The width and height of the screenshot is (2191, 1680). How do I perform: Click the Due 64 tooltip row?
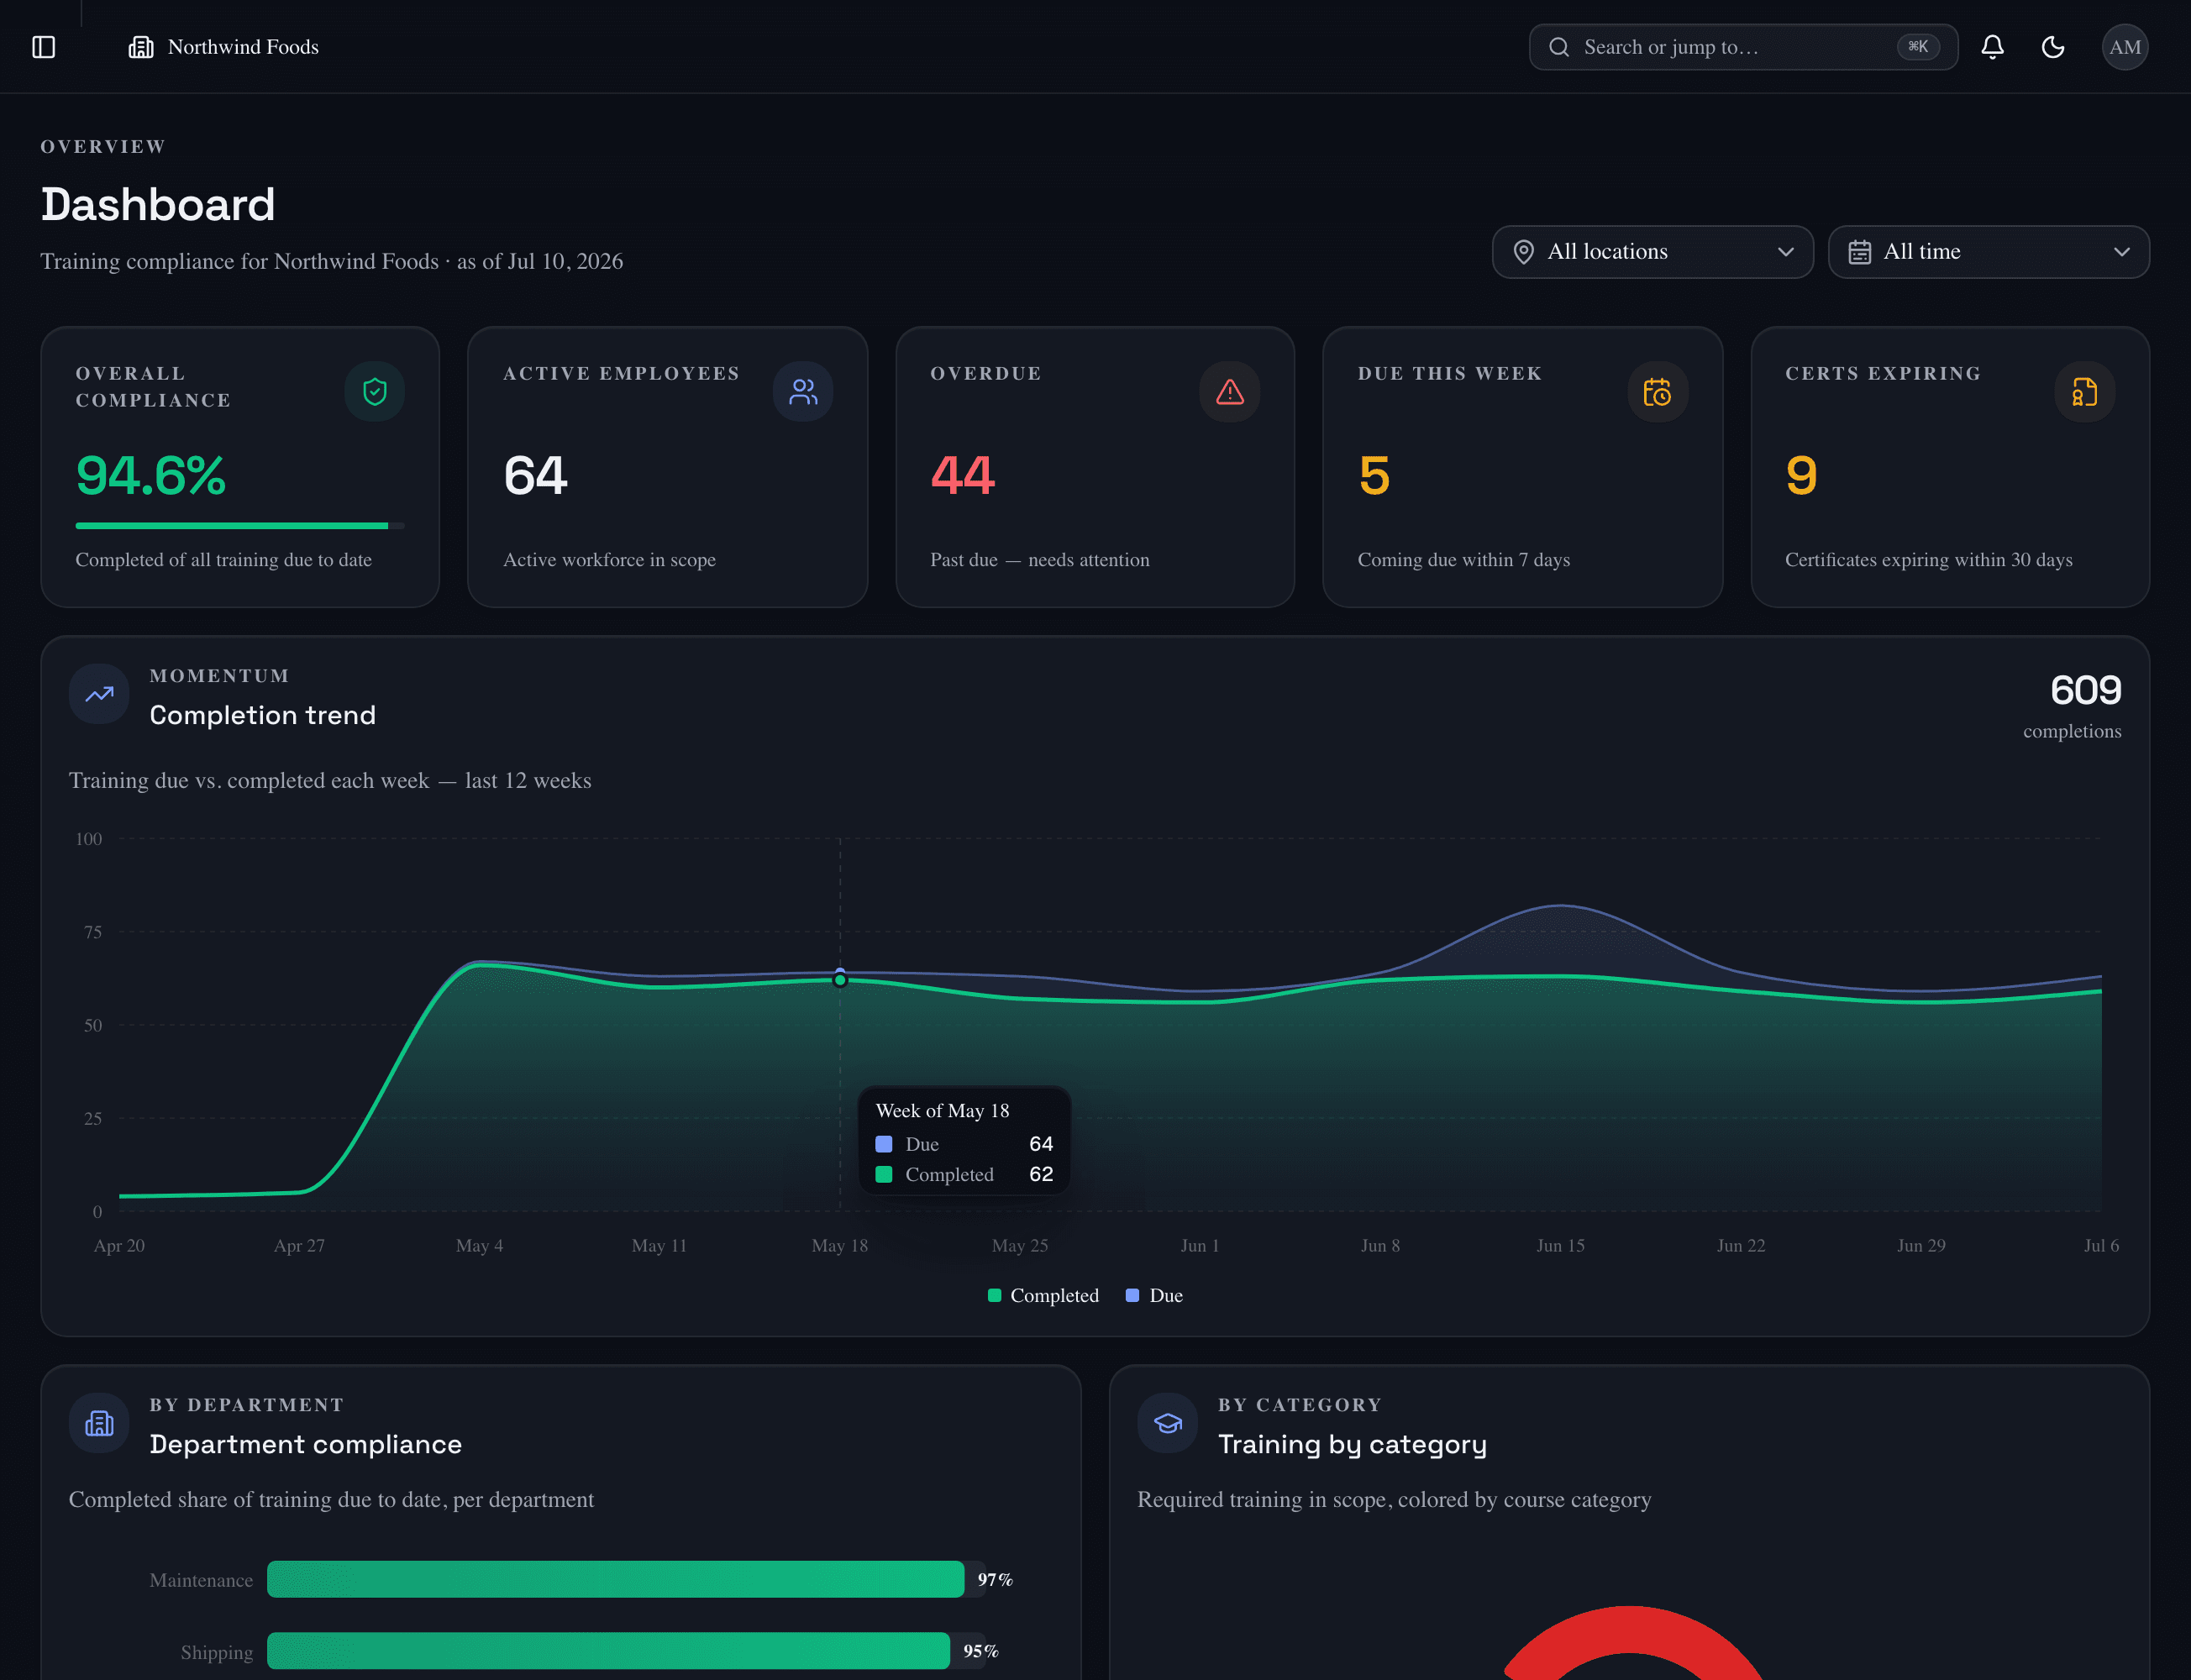964,1144
